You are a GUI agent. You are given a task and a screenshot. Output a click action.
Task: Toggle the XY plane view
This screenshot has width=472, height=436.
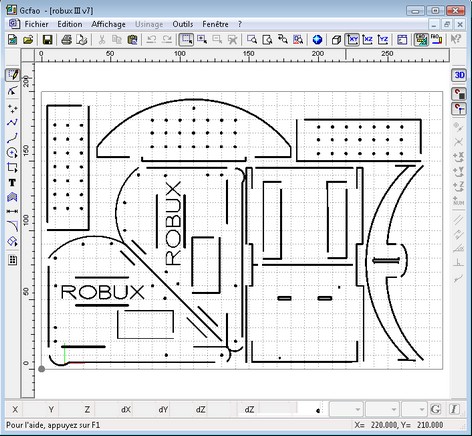352,40
